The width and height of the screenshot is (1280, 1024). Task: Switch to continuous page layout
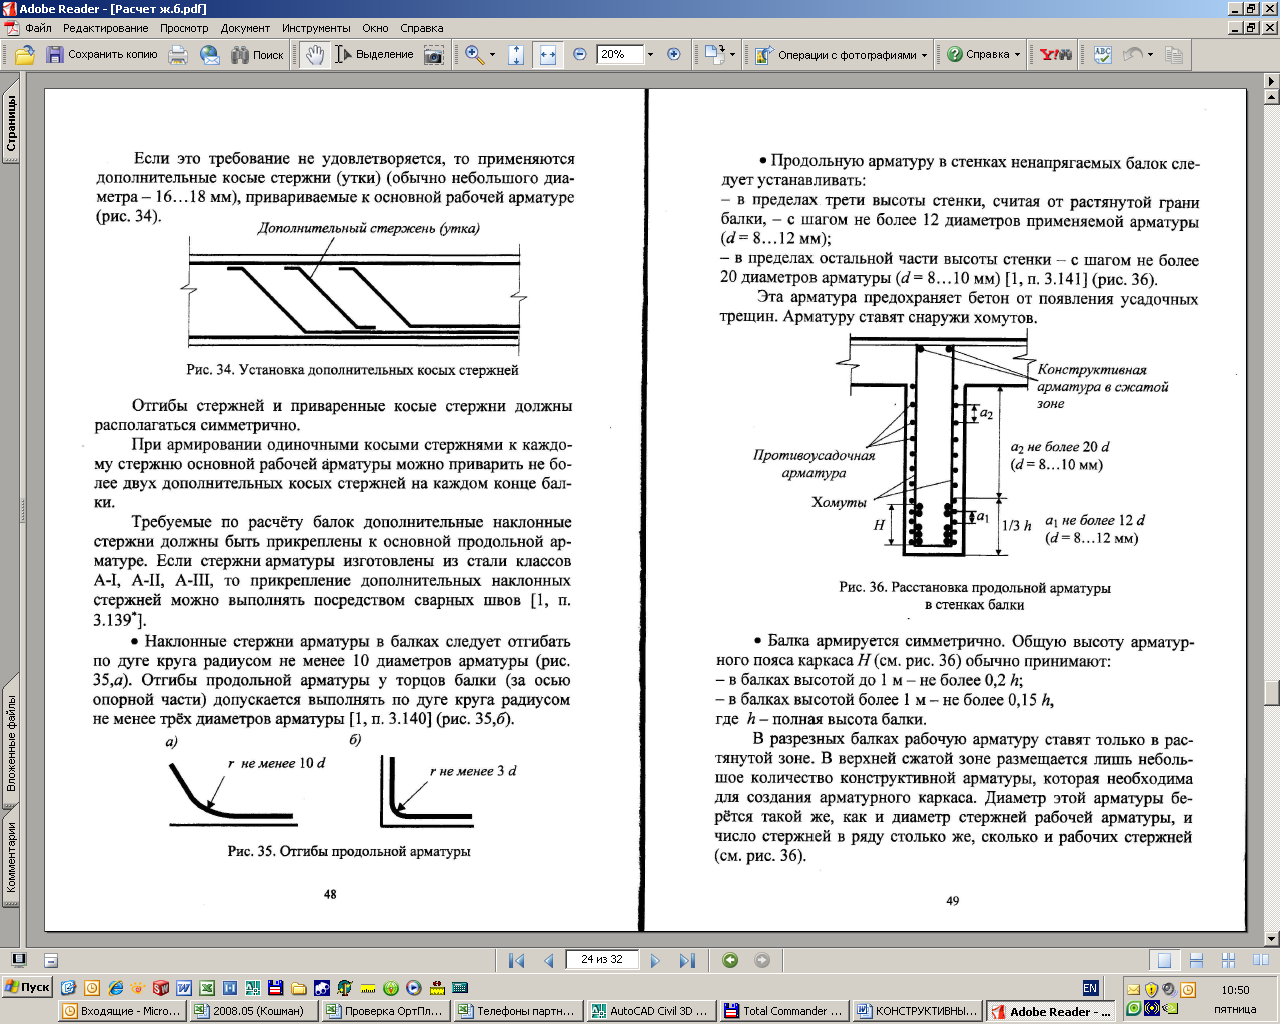1196,961
